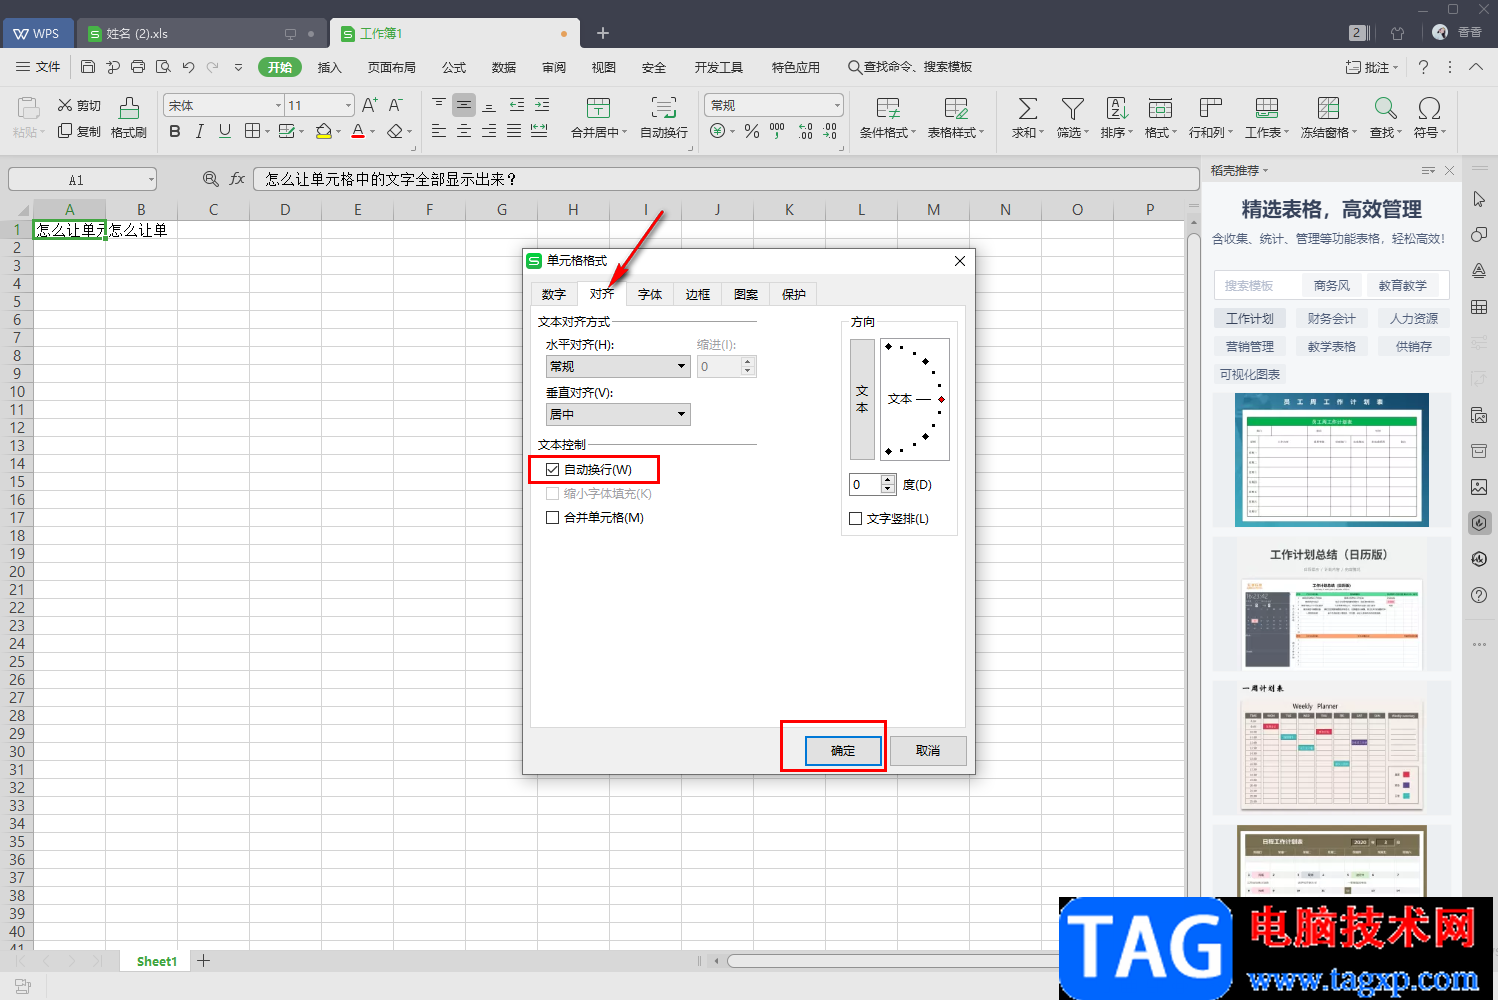Click the 财务会计 template category
The image size is (1498, 1000).
click(1332, 318)
